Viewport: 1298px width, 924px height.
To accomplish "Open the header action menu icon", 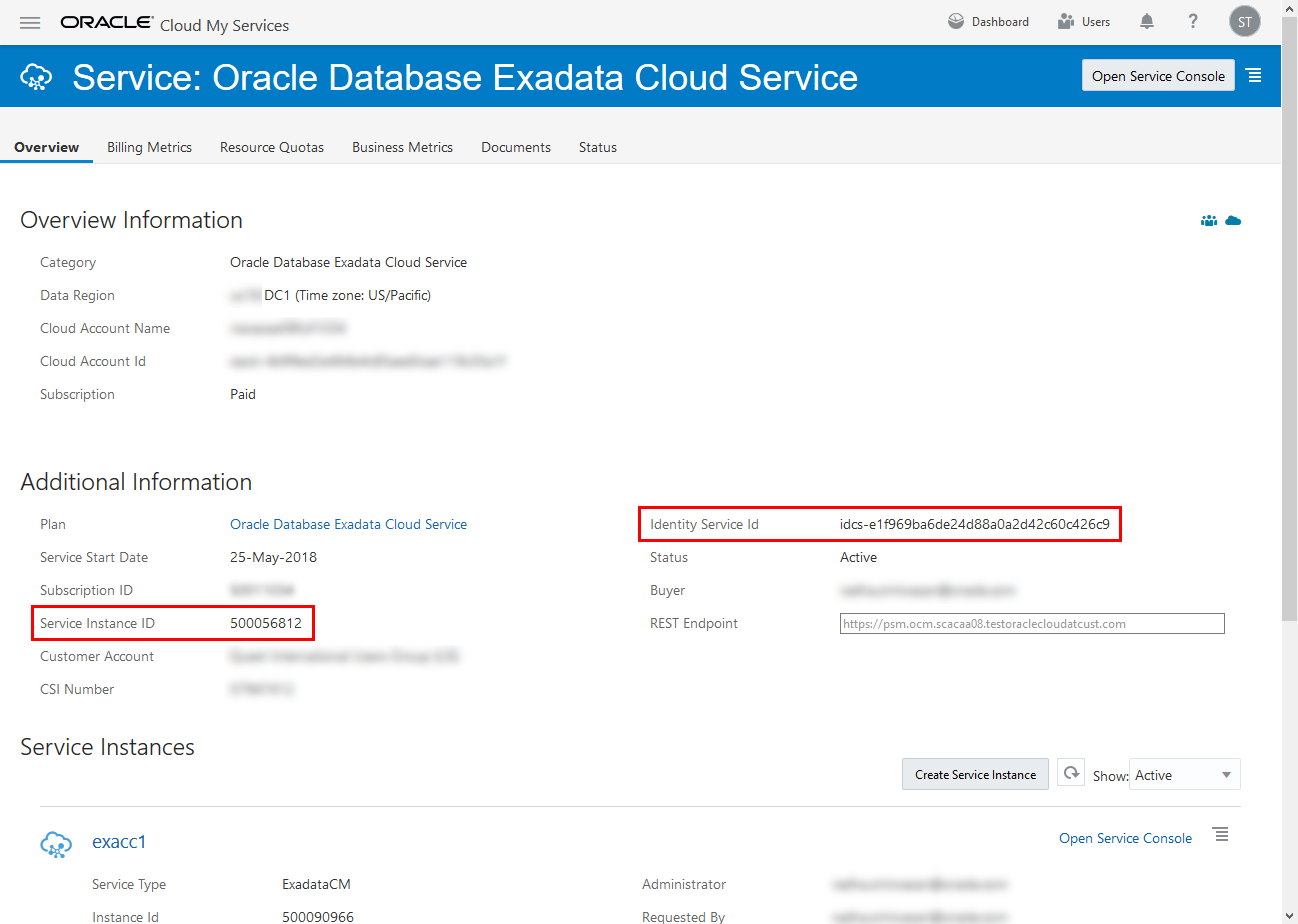I will tap(1254, 76).
